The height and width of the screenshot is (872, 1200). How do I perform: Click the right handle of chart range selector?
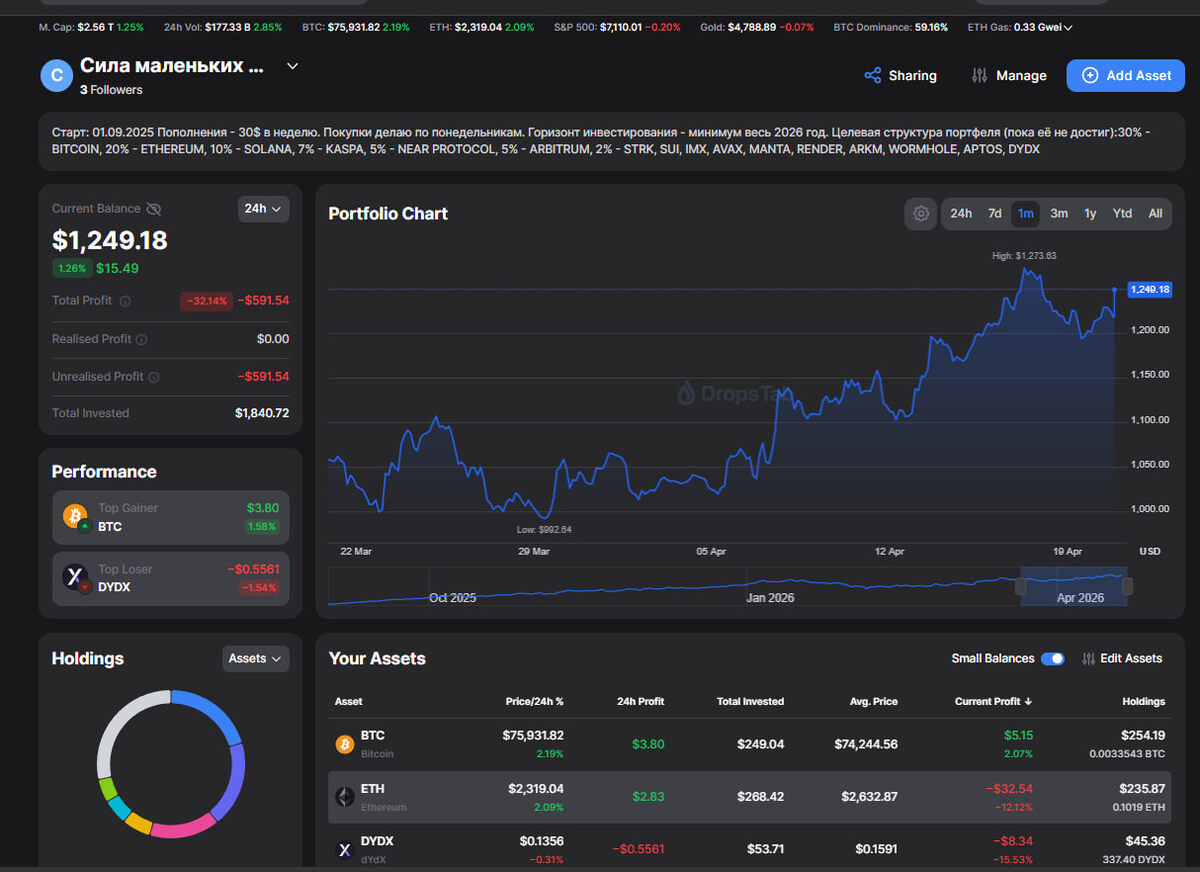[1127, 586]
